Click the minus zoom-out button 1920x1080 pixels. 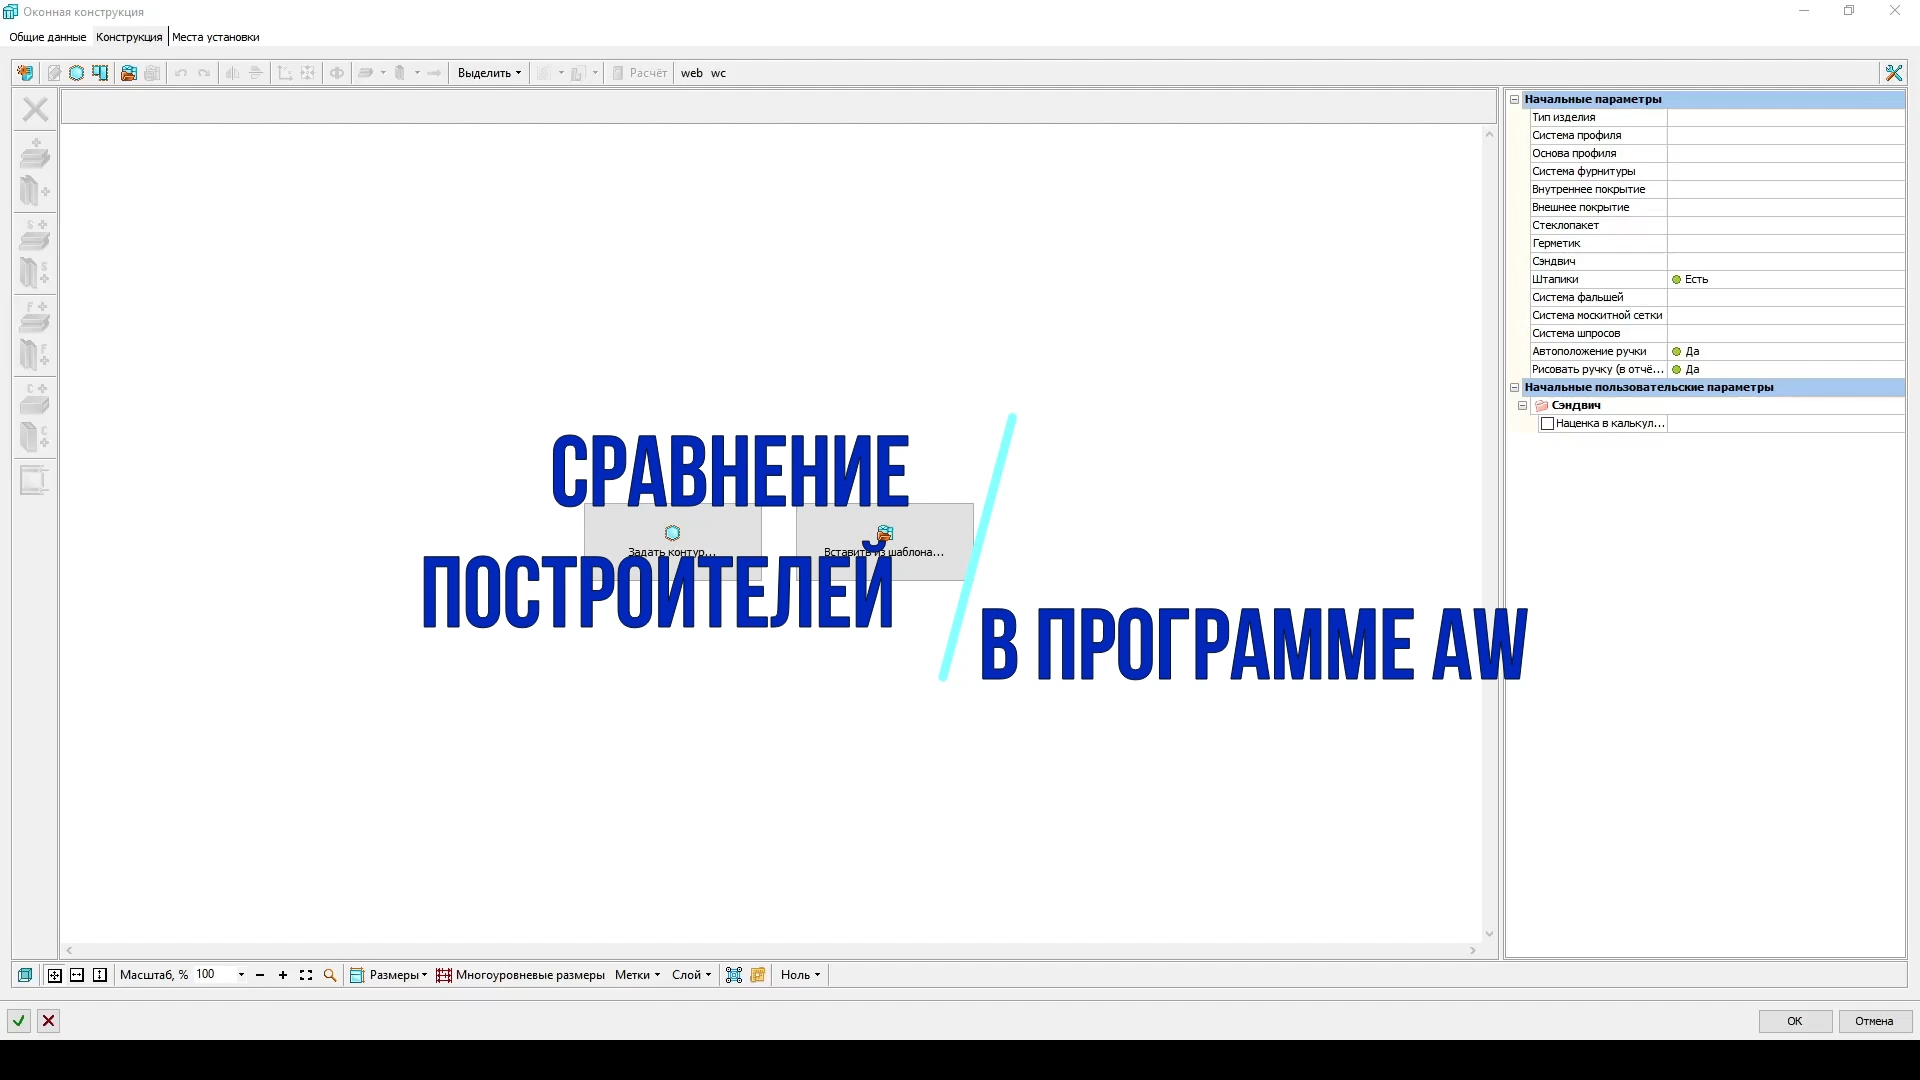point(260,975)
